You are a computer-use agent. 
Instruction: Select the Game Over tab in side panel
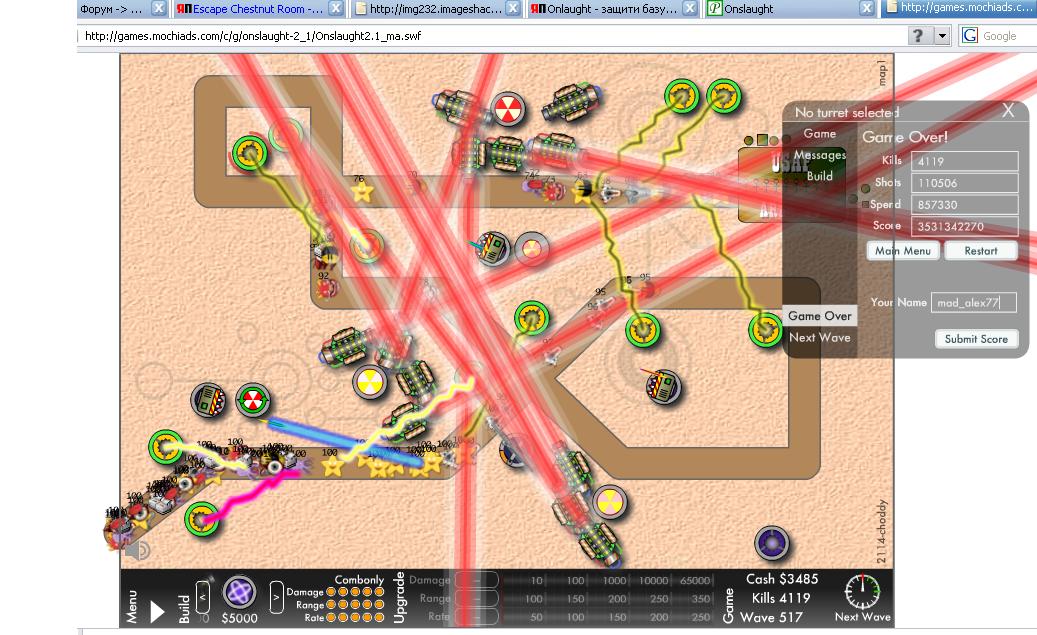(819, 316)
